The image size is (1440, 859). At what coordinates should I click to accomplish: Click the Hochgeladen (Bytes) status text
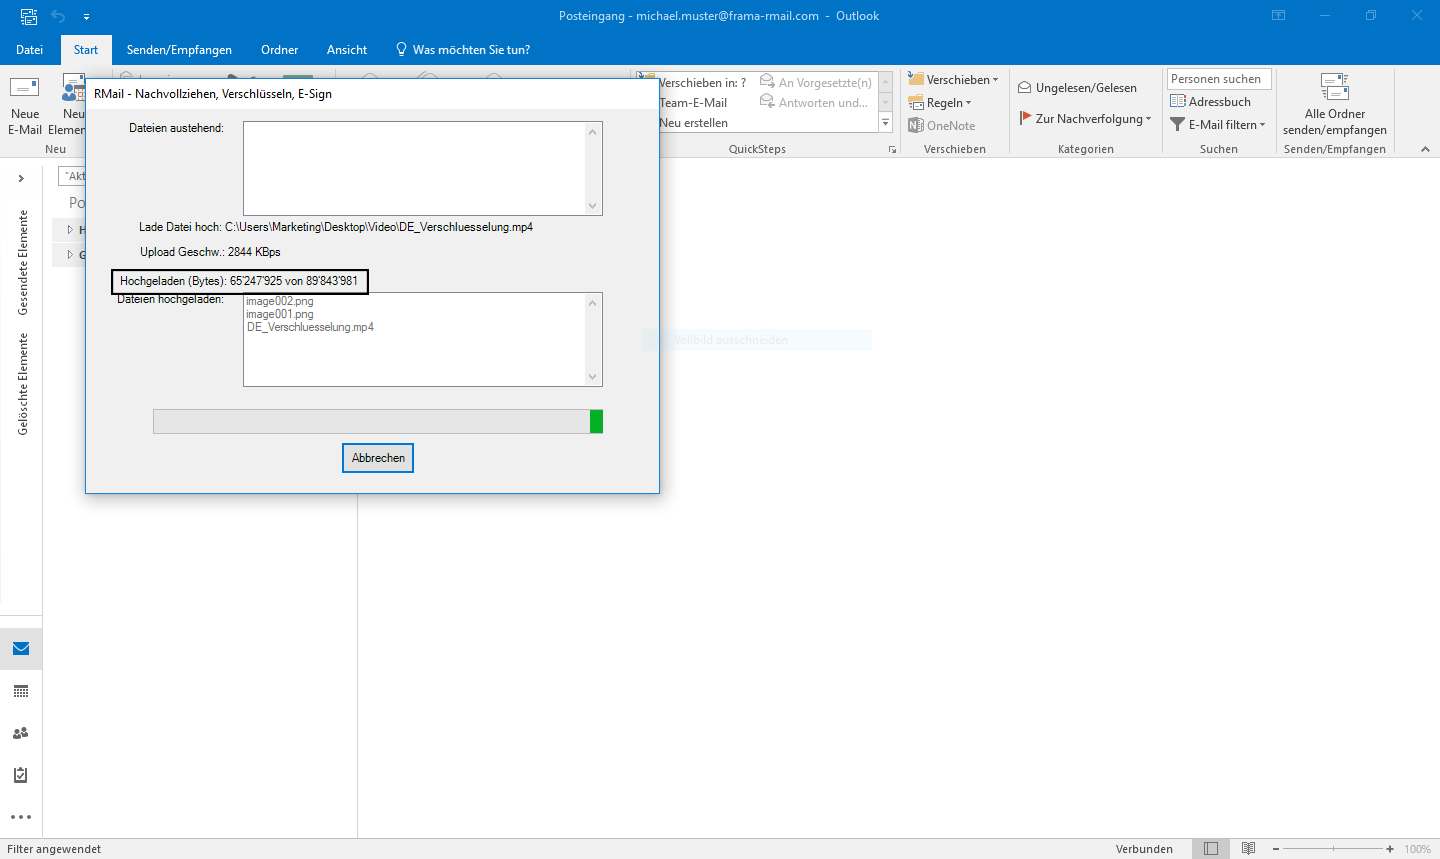click(239, 281)
